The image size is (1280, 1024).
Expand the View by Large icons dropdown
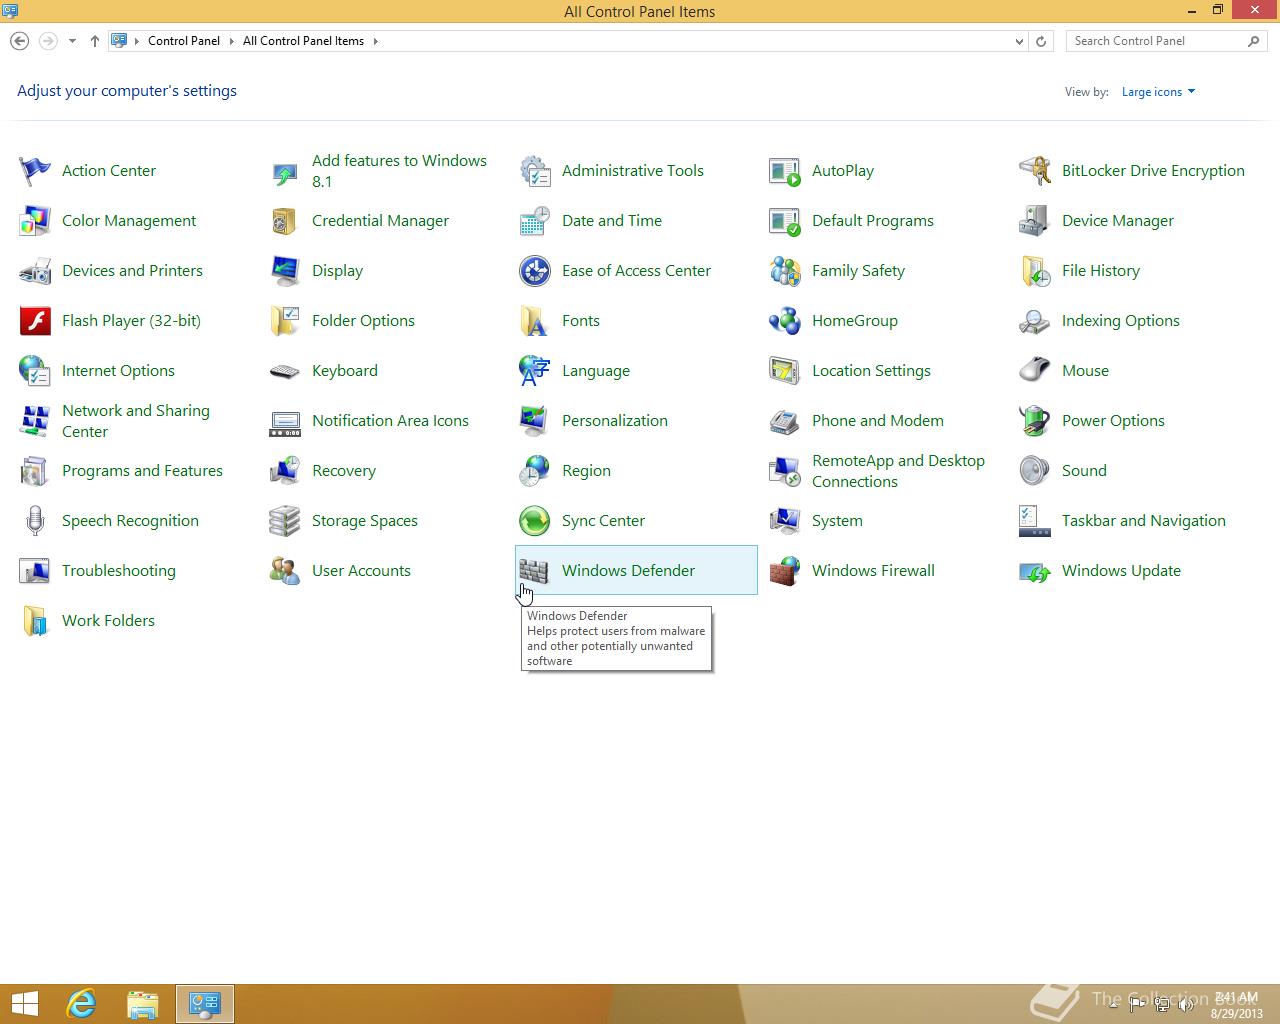1158,92
